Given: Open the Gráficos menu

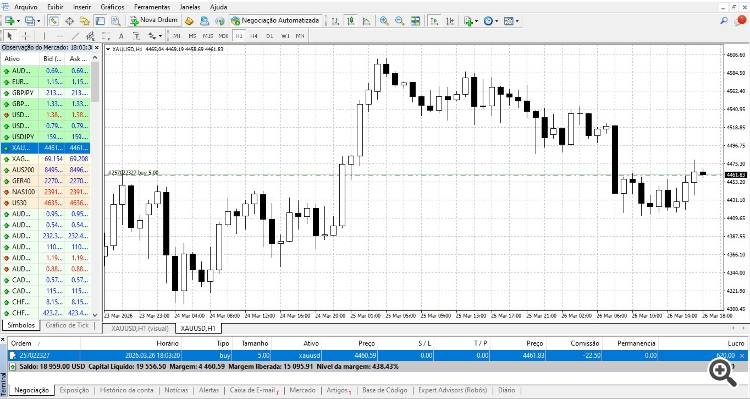Looking at the screenshot, I should (x=112, y=7).
